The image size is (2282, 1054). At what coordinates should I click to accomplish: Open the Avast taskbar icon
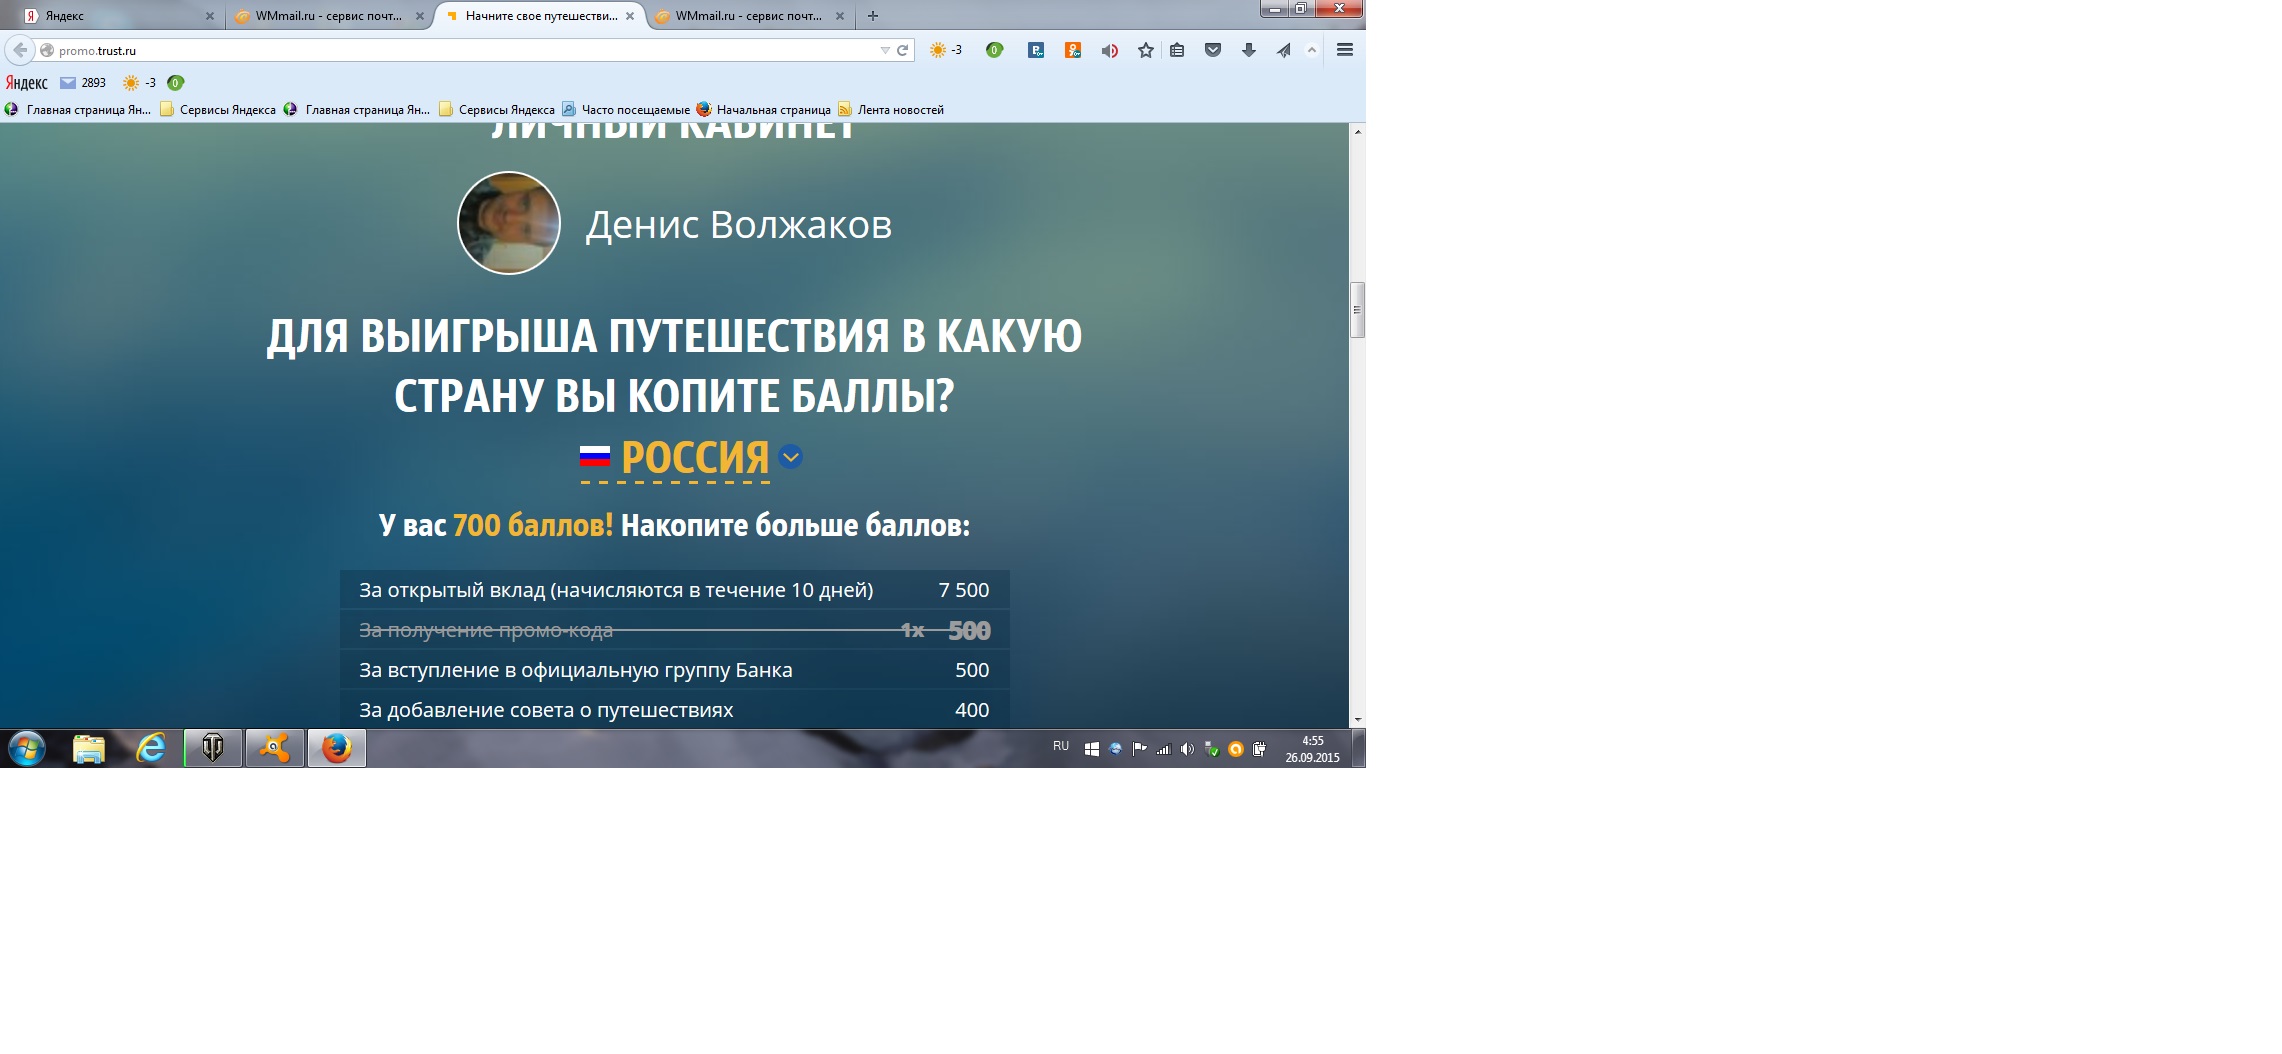tap(275, 748)
